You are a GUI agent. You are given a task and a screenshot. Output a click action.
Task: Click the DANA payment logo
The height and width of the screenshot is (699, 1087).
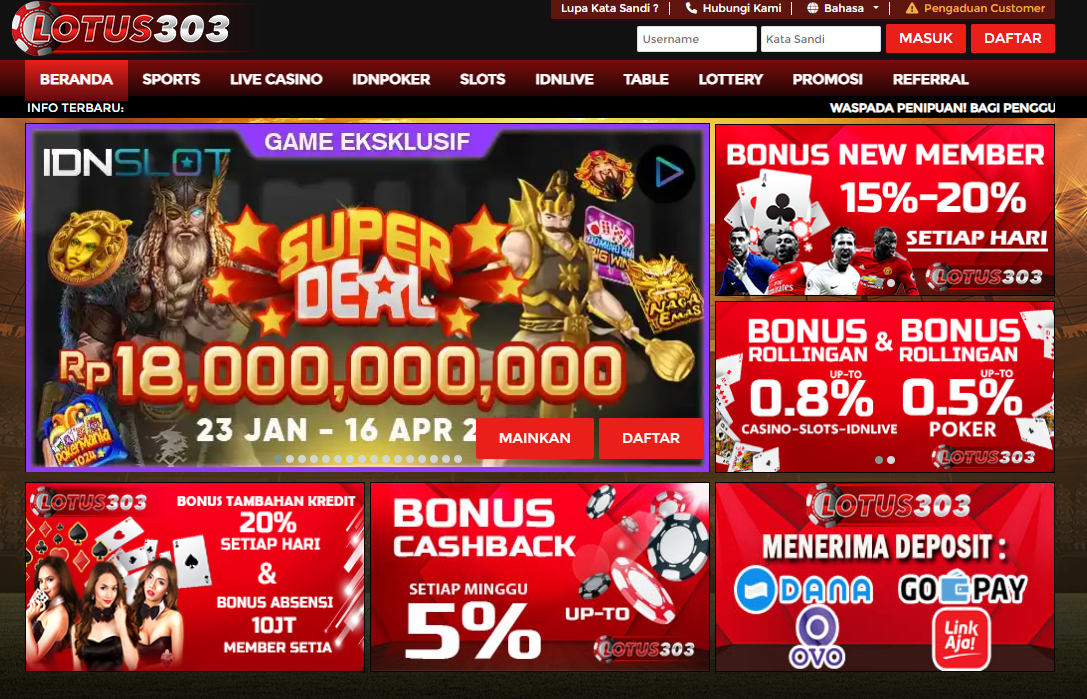[803, 589]
